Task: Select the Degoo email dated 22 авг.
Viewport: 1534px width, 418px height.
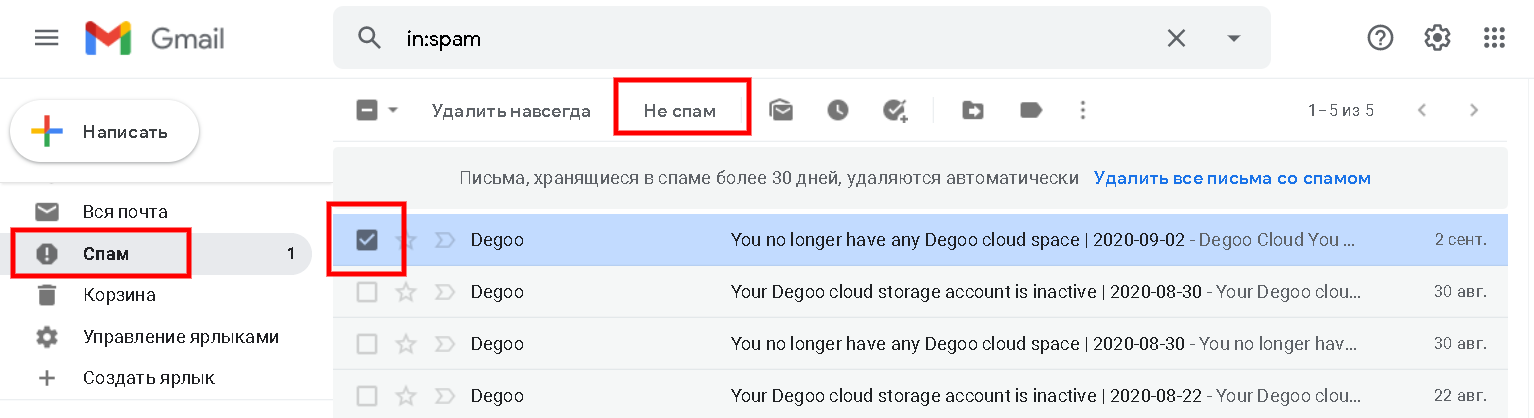Action: click(x=367, y=395)
